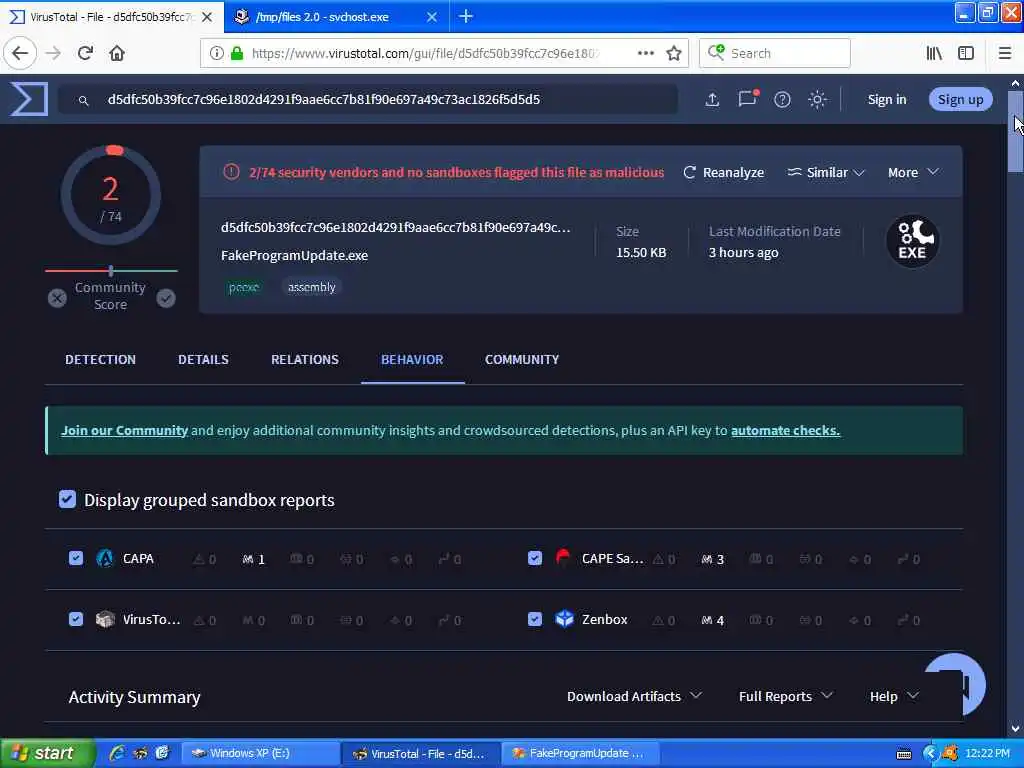Reload the page with refresh icon

pyautogui.click(x=86, y=53)
